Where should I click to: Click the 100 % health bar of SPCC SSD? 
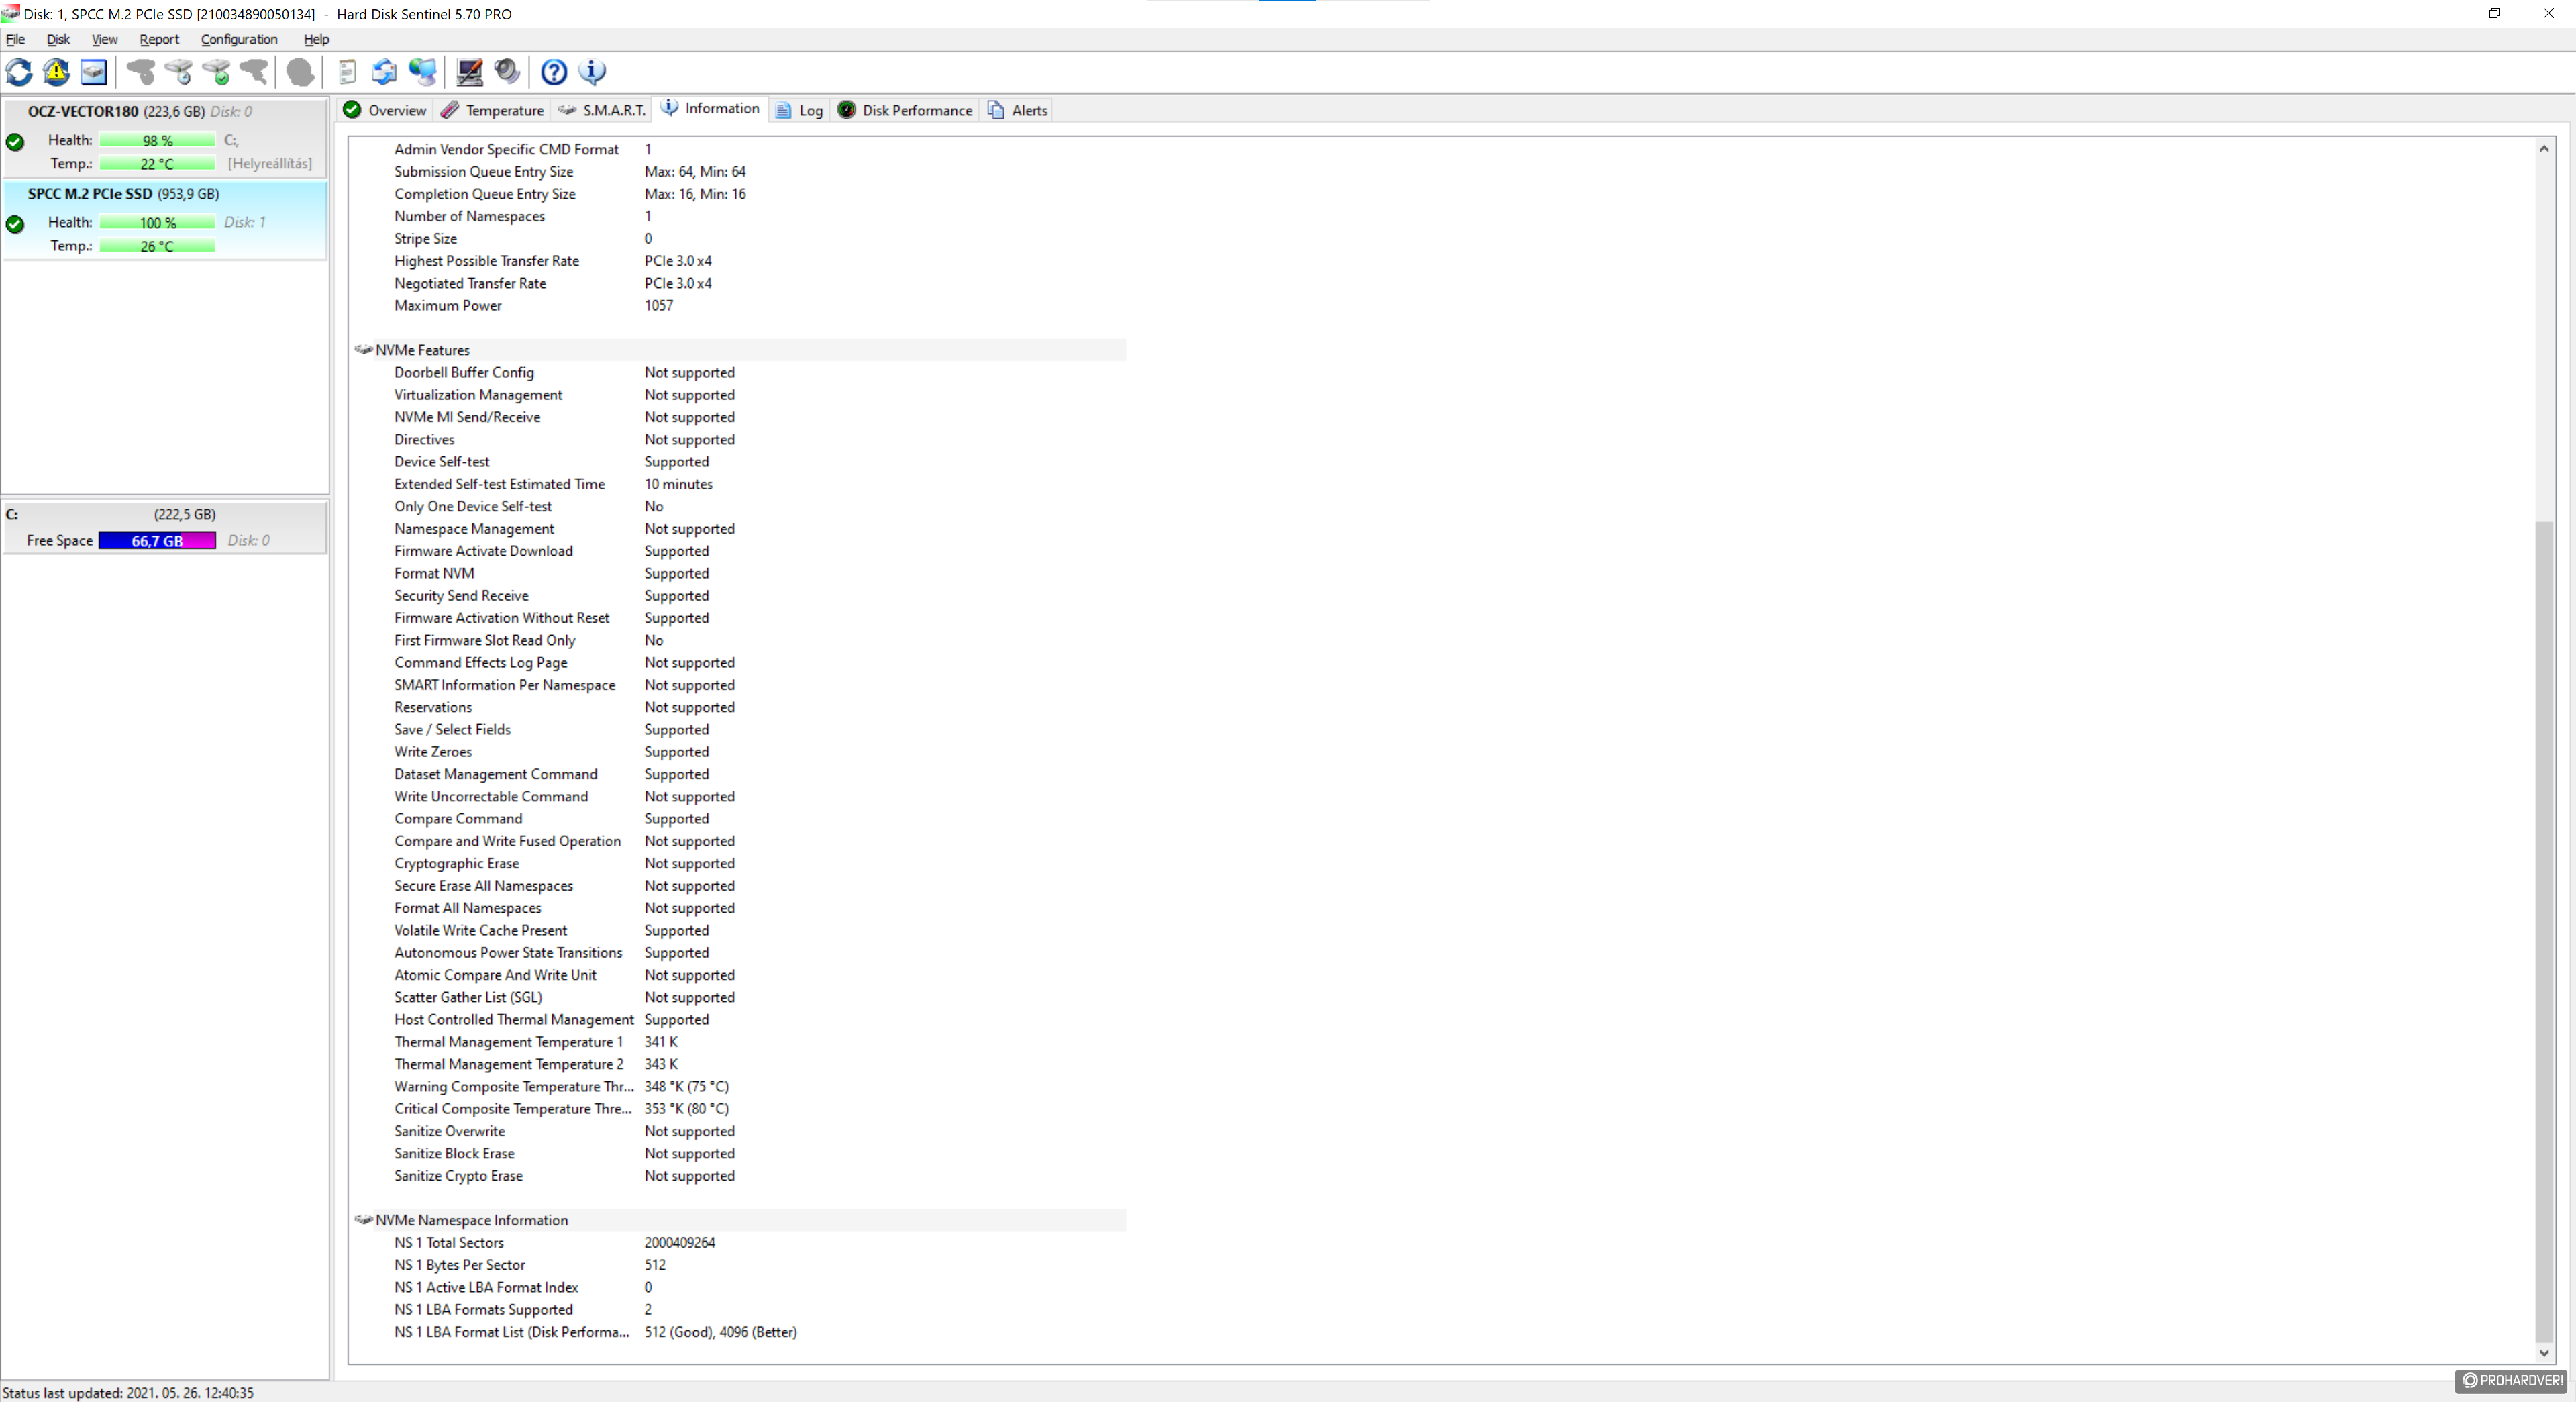[157, 223]
